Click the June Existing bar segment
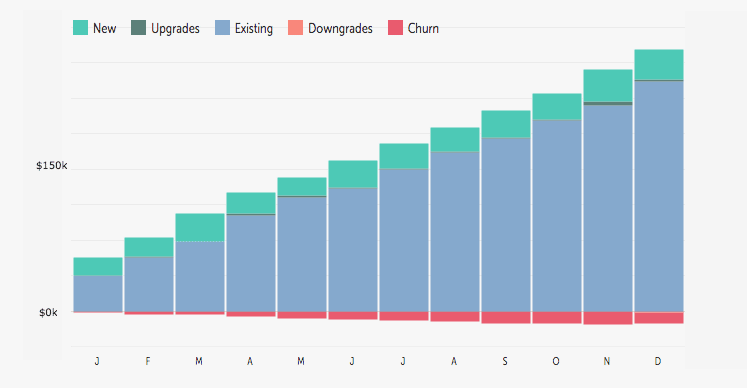The height and width of the screenshot is (388, 747). 353,250
